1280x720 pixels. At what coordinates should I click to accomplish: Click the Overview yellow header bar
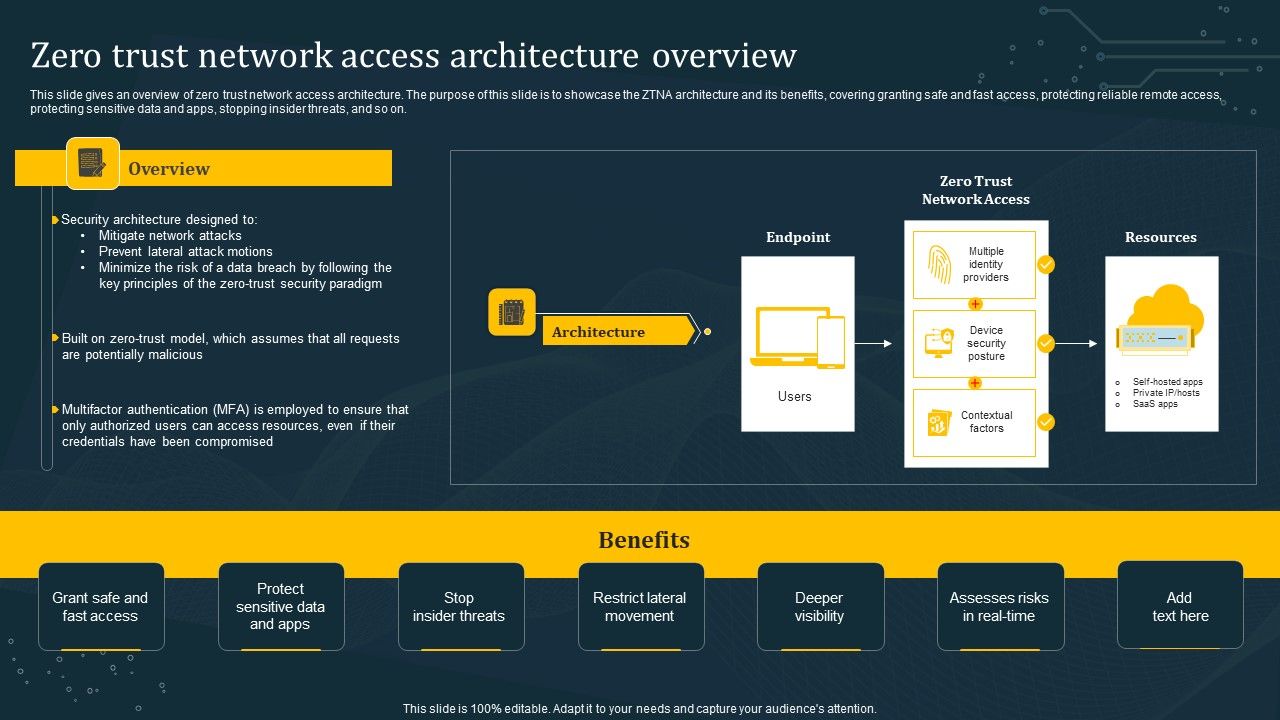tap(203, 168)
